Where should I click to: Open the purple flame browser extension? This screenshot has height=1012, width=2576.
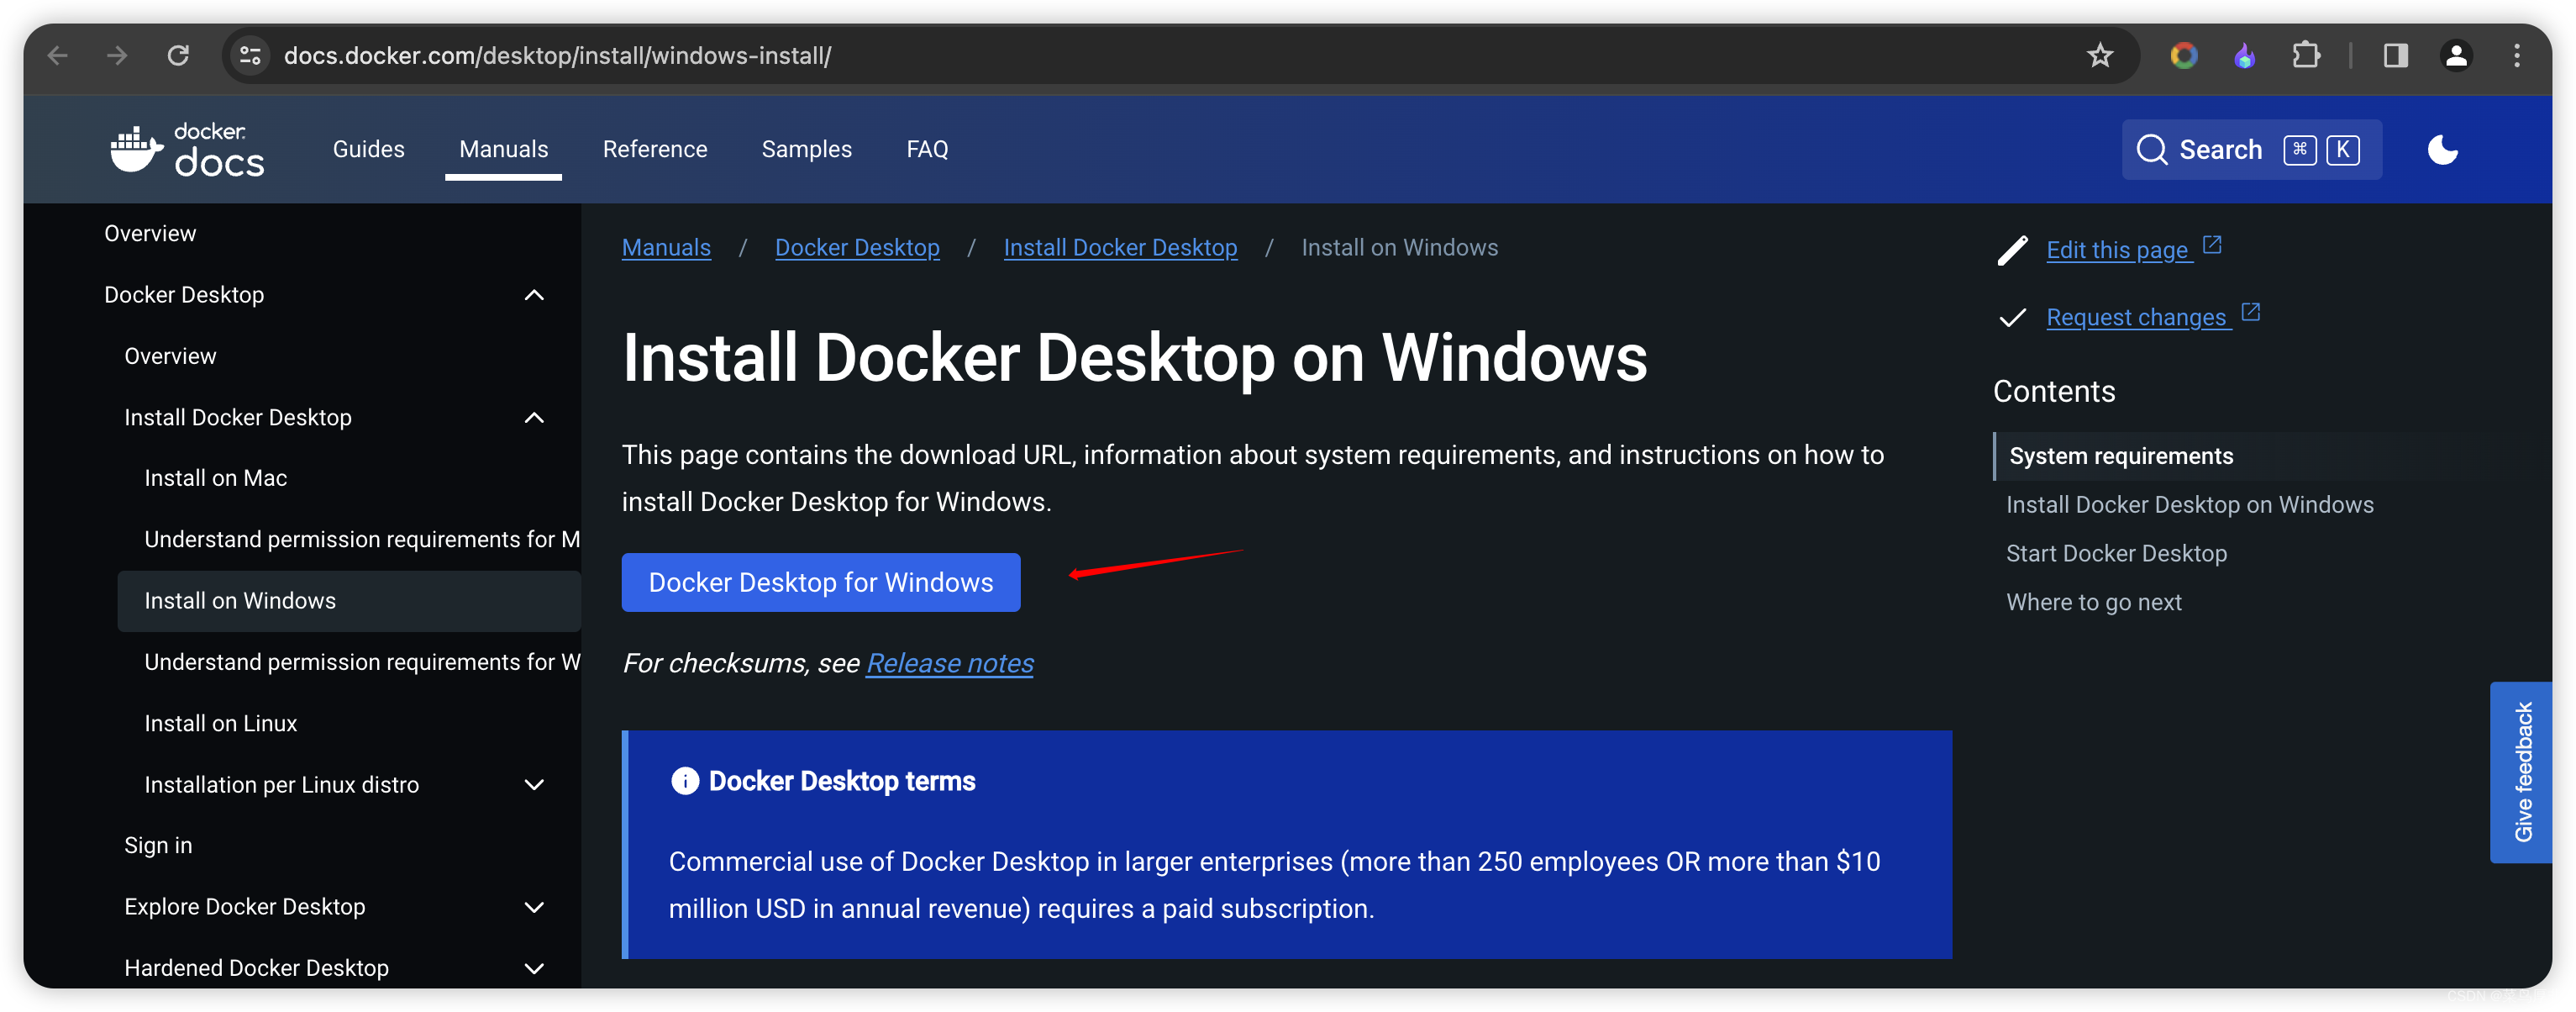[2244, 56]
